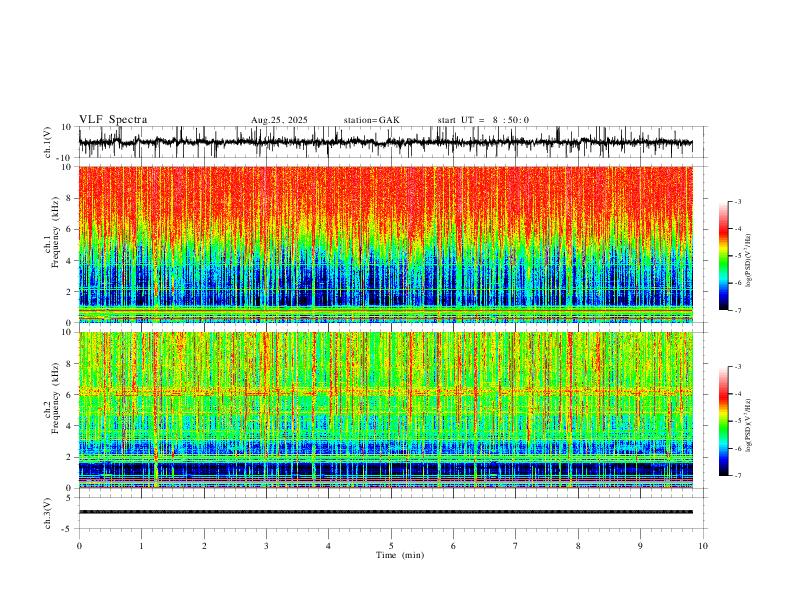
Task: Select the "start UT = 8 :50: 0" text
Action: (483, 120)
